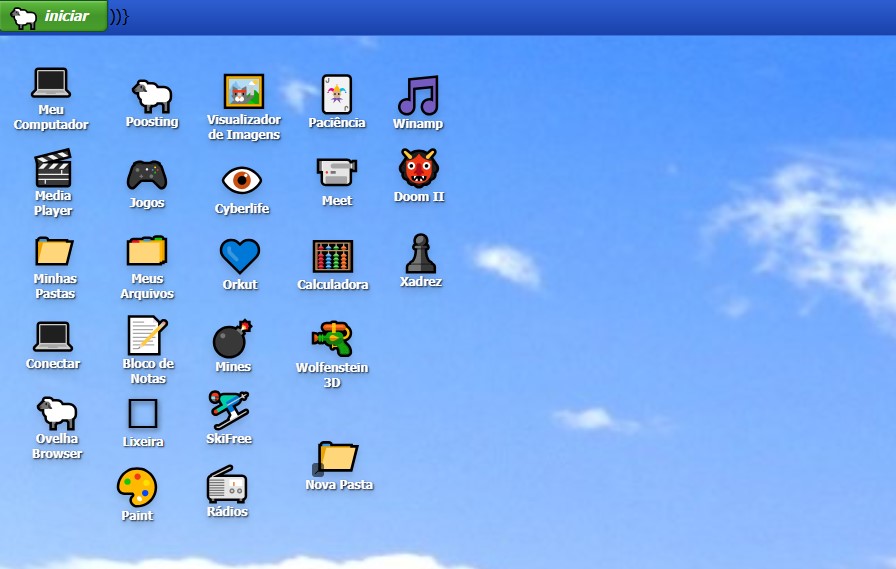Start the Mines bomb game

click(232, 340)
